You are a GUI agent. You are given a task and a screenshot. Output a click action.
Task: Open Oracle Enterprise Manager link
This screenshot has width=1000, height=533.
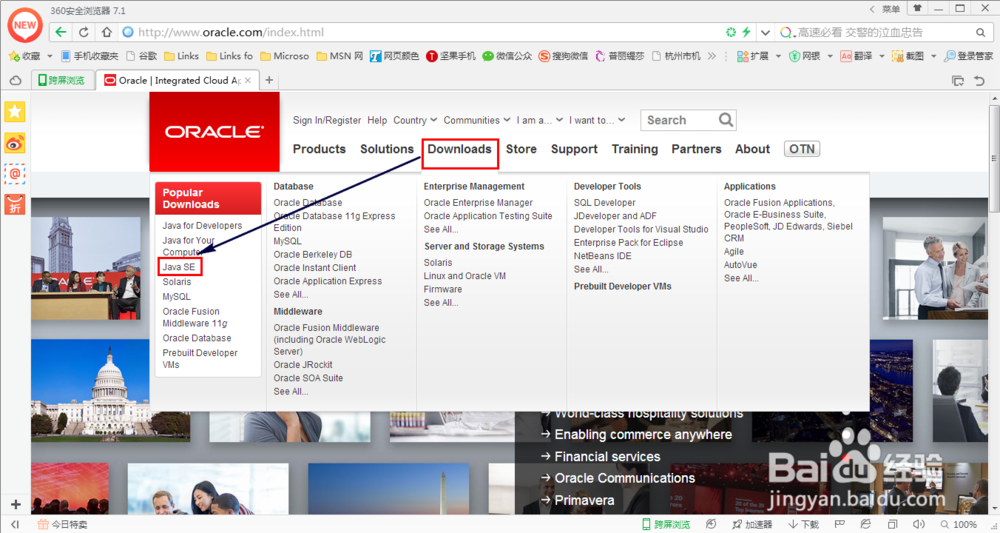click(x=478, y=203)
